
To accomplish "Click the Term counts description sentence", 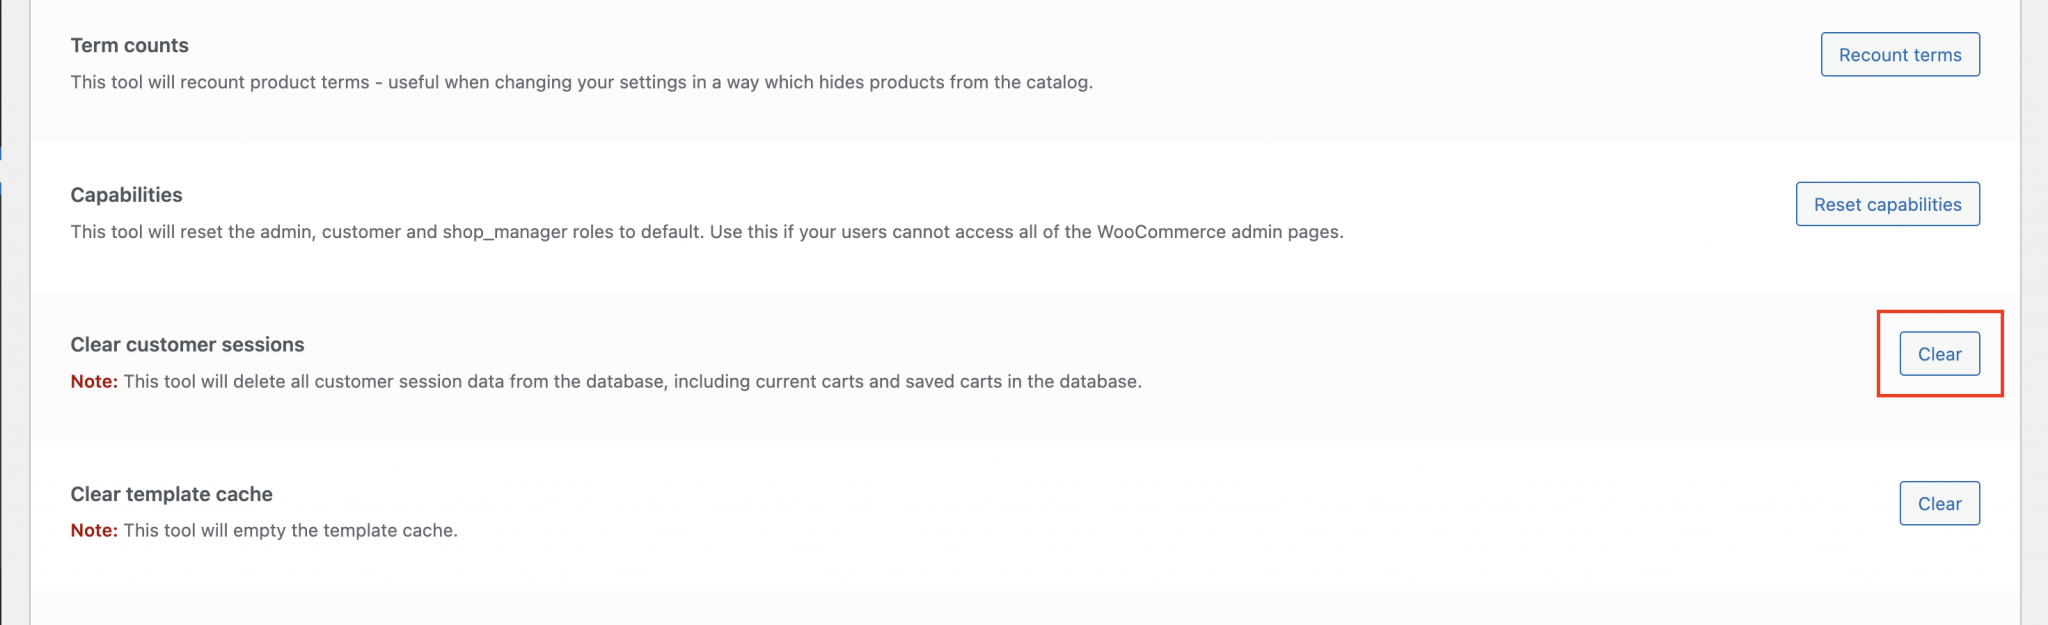I will click(581, 82).
